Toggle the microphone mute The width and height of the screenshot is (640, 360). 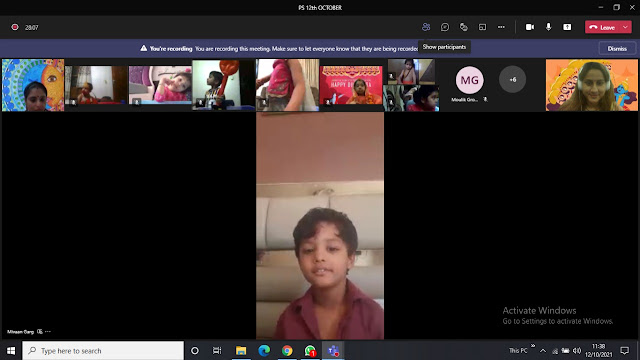pyautogui.click(x=549, y=27)
